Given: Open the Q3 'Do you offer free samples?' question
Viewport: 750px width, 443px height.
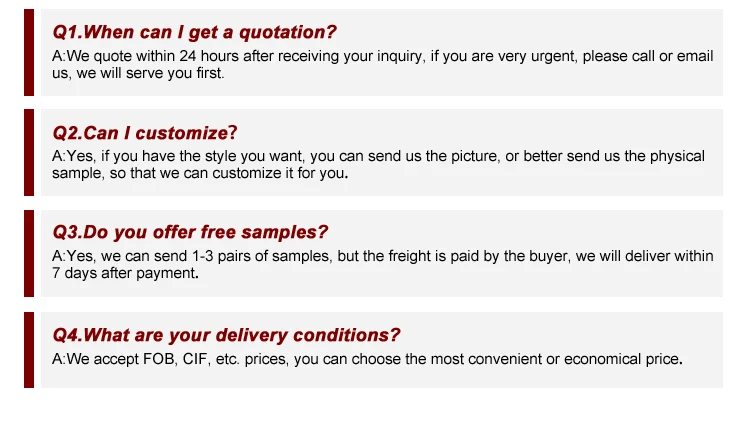Looking at the screenshot, I should point(190,233).
